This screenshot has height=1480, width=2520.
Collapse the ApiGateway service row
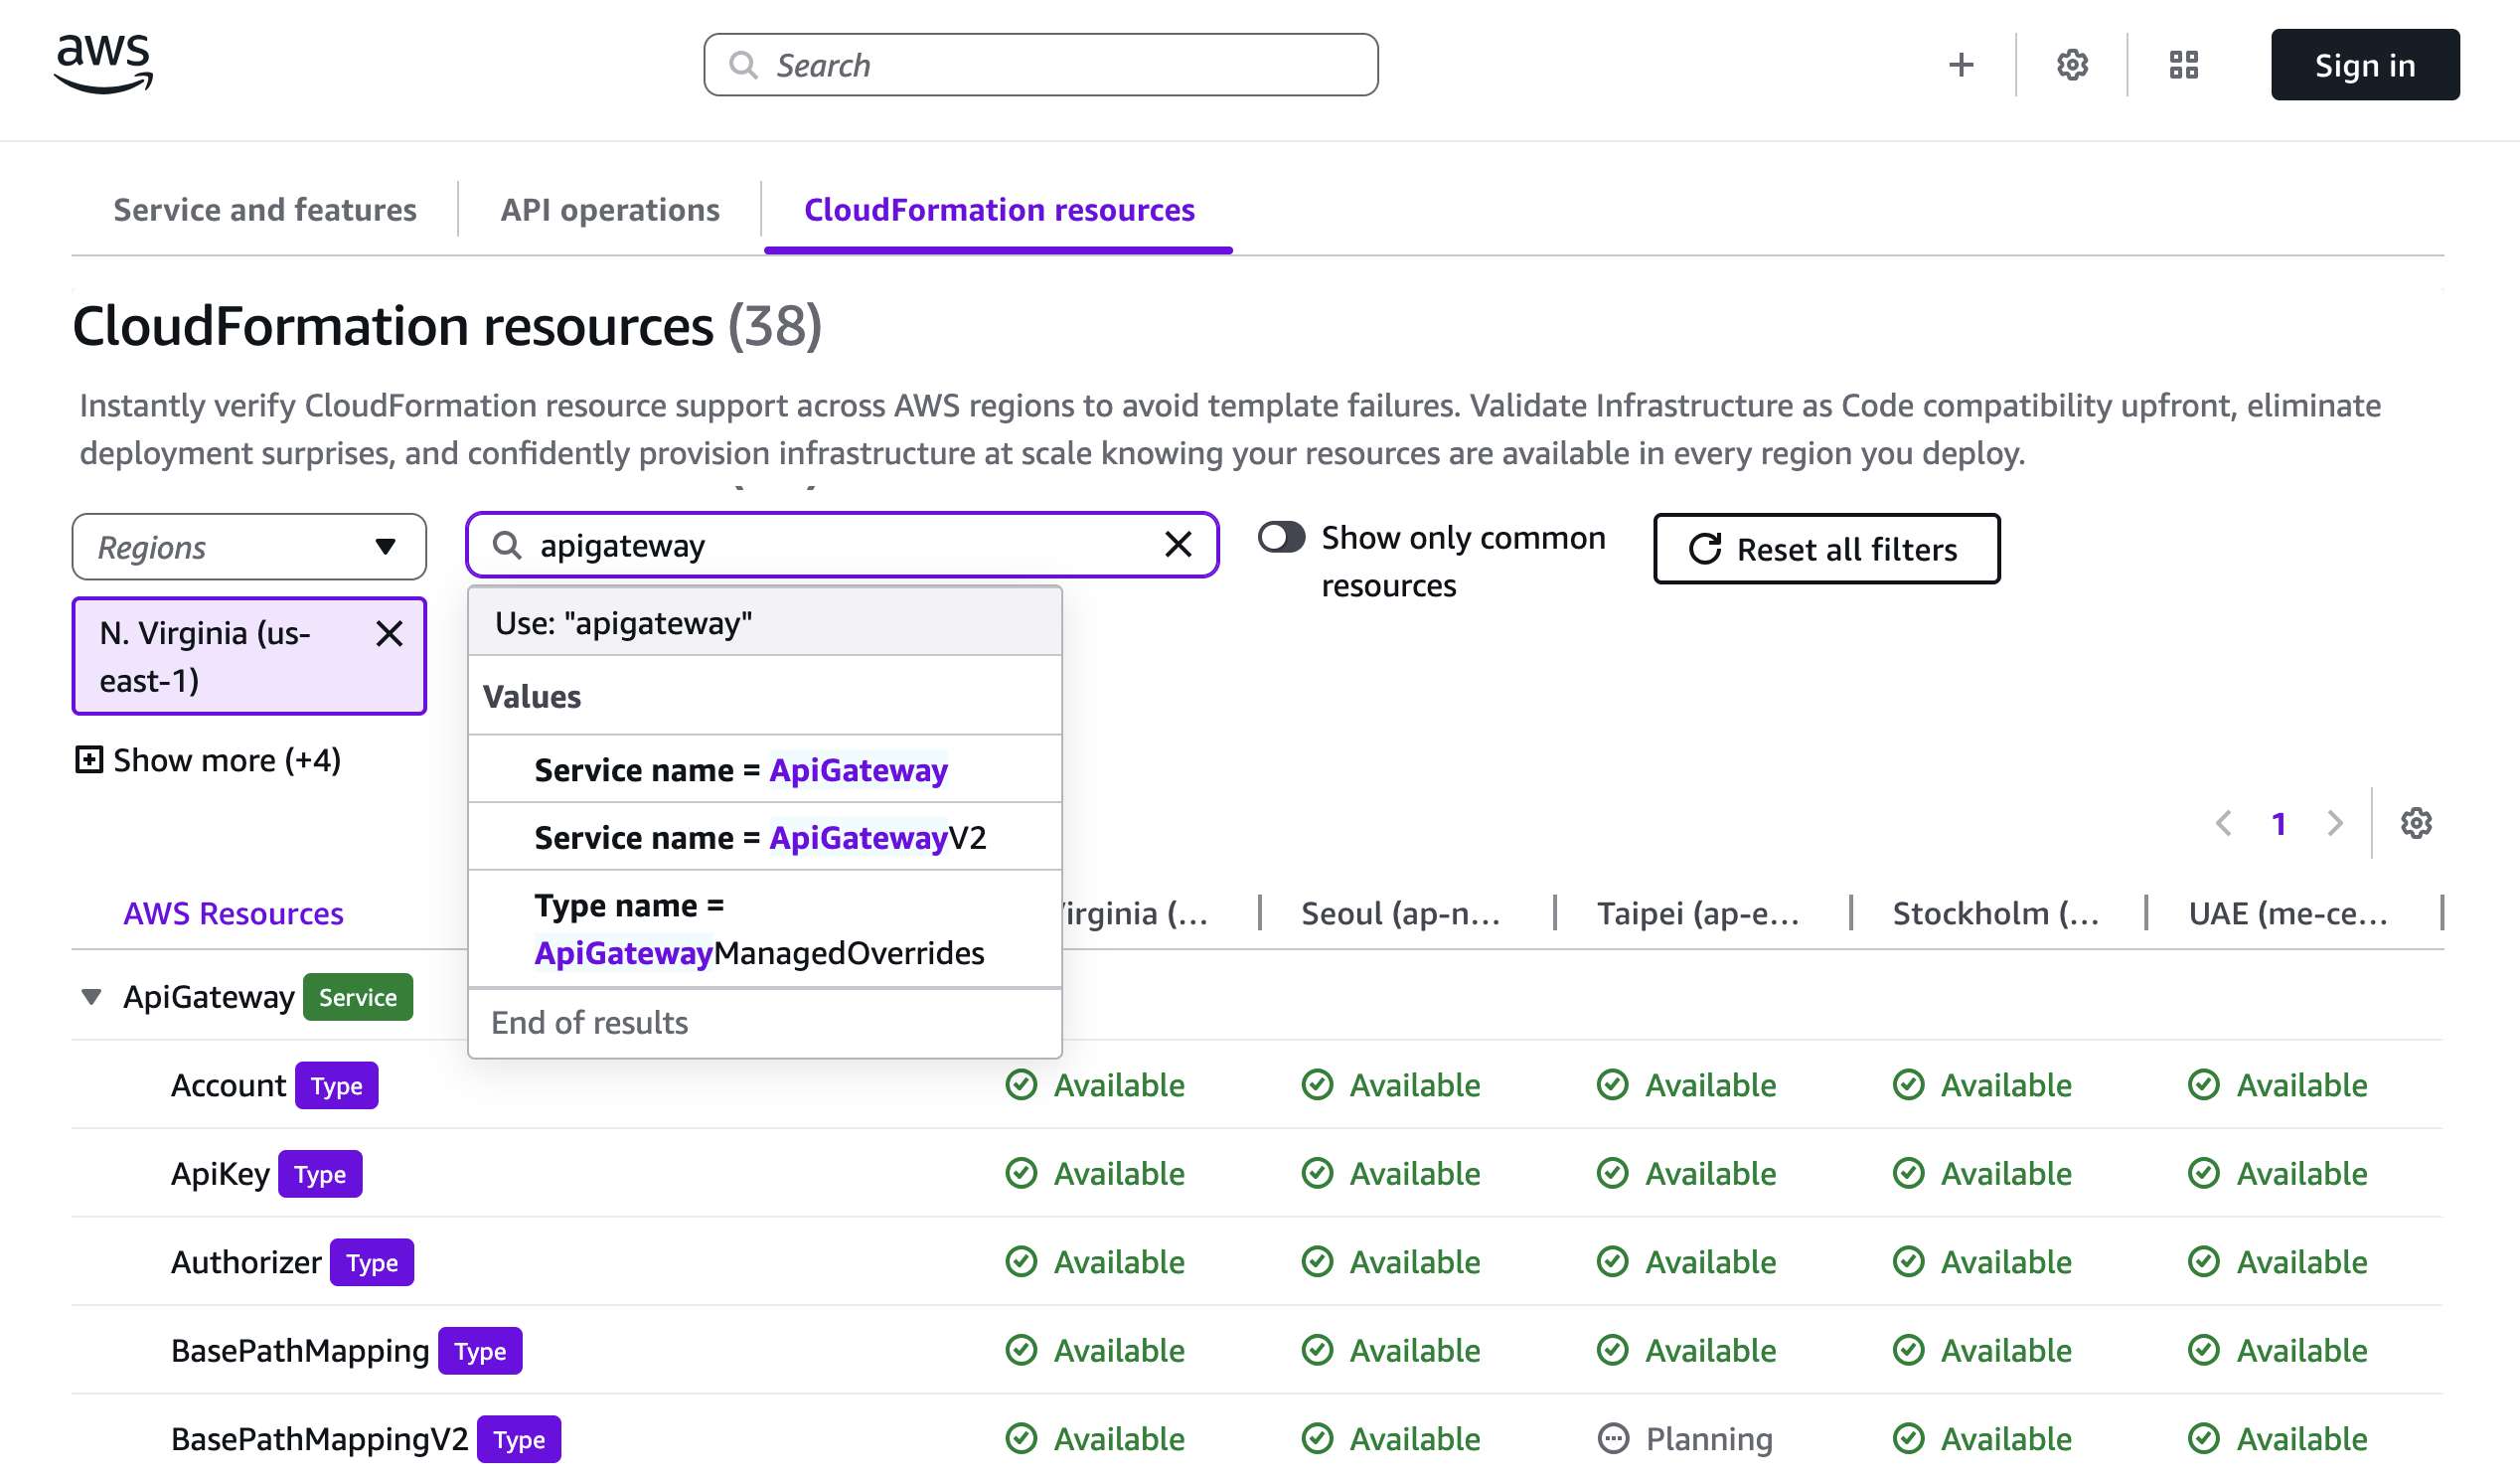[91, 997]
